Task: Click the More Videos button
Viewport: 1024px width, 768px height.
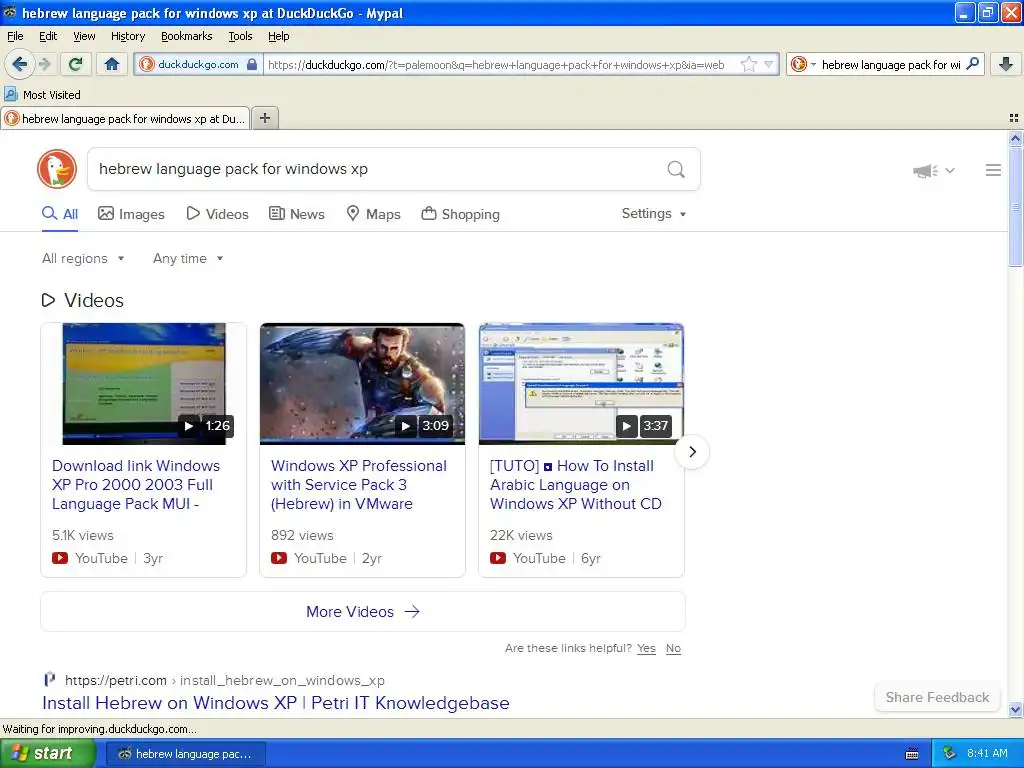Action: [362, 611]
